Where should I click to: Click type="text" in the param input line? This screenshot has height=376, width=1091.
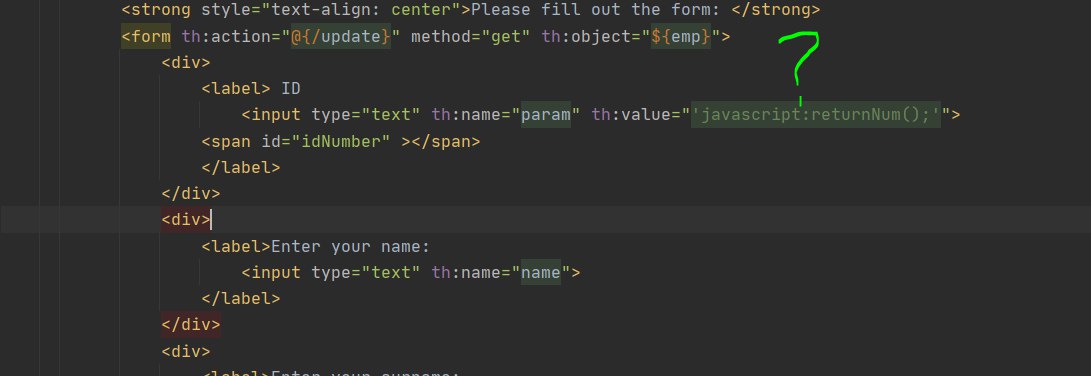(x=366, y=115)
